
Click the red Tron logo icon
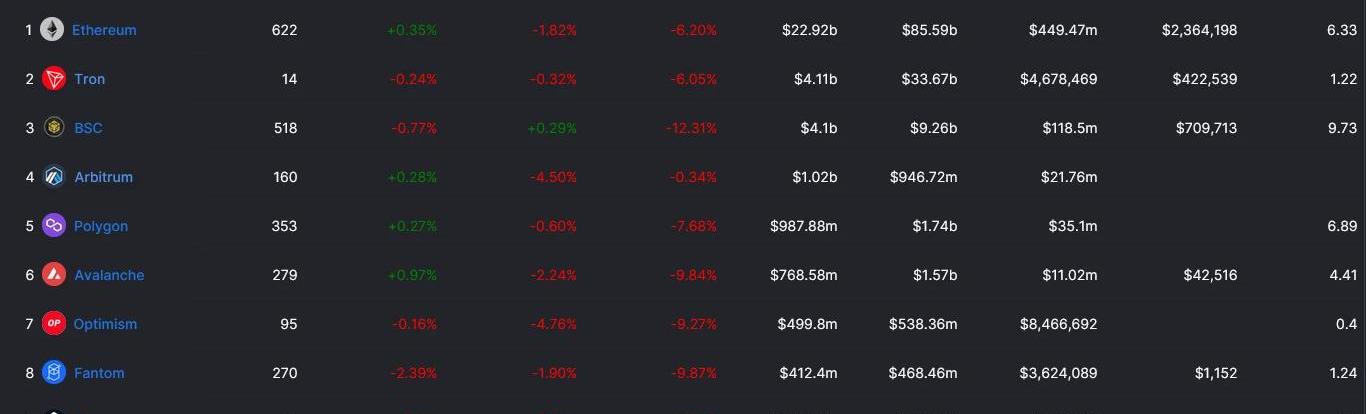(x=54, y=79)
